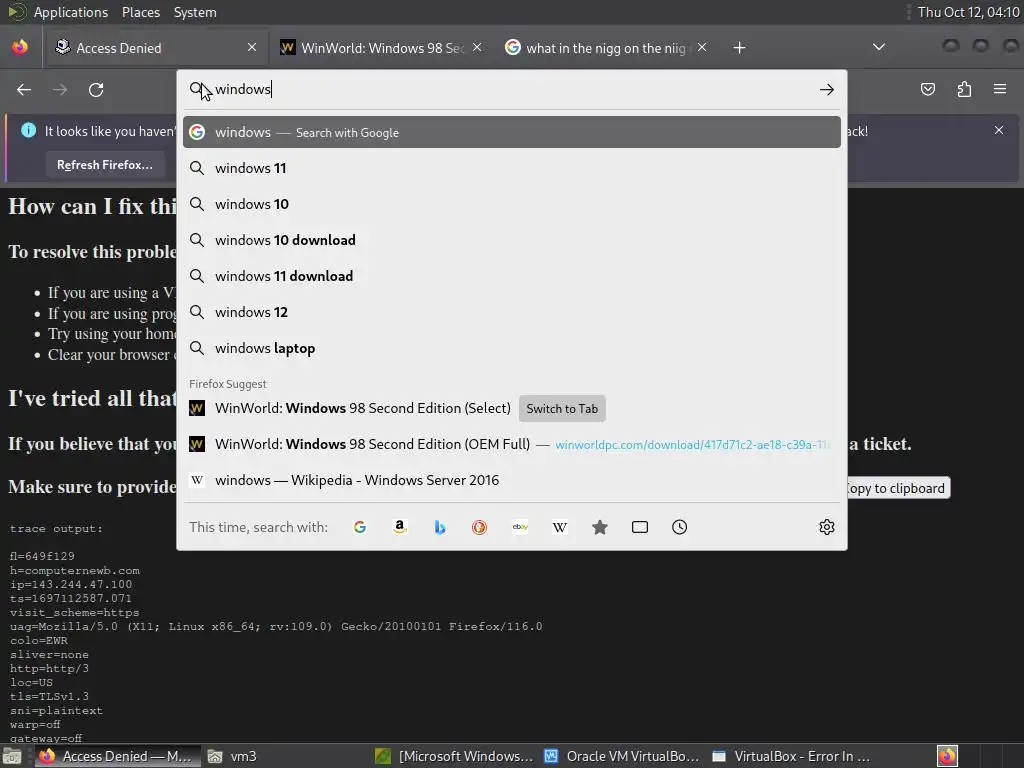The height and width of the screenshot is (768, 1024).
Task: Select the 'windows 10' suggestion
Action: click(x=512, y=204)
